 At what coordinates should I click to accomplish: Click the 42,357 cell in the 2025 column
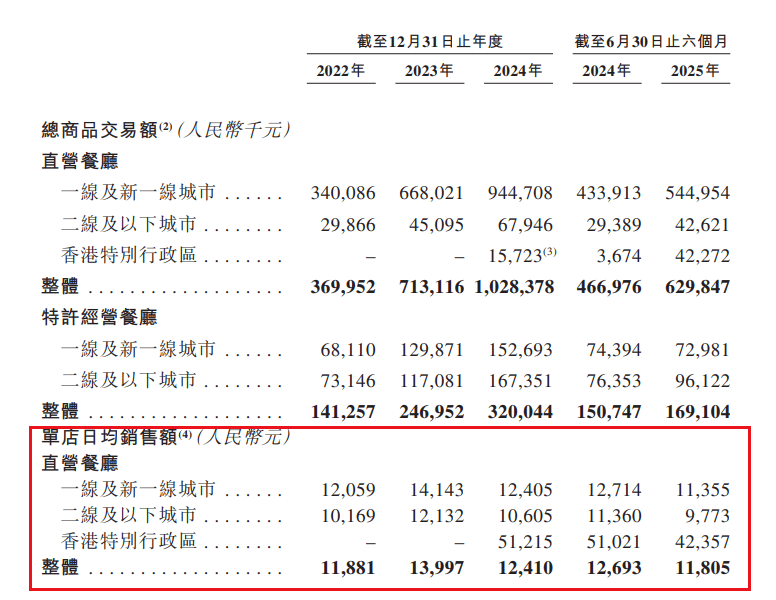tap(697, 542)
